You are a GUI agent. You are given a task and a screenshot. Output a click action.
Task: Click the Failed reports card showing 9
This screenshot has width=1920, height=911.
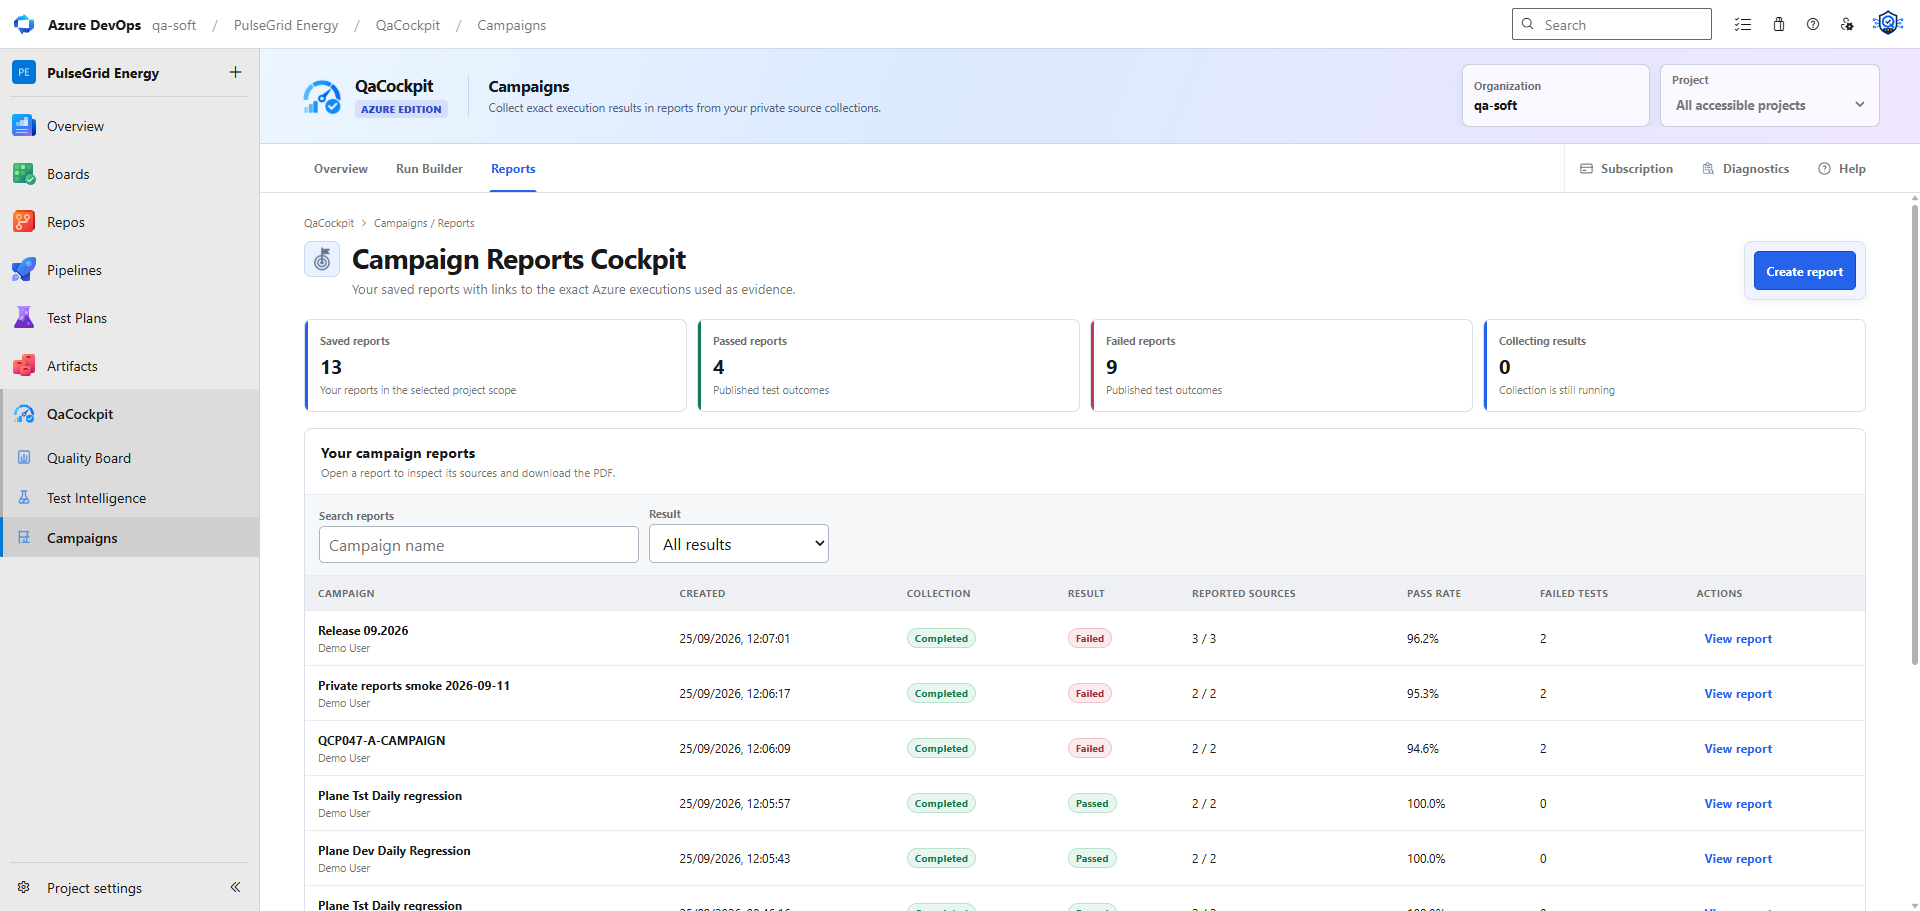(1281, 365)
